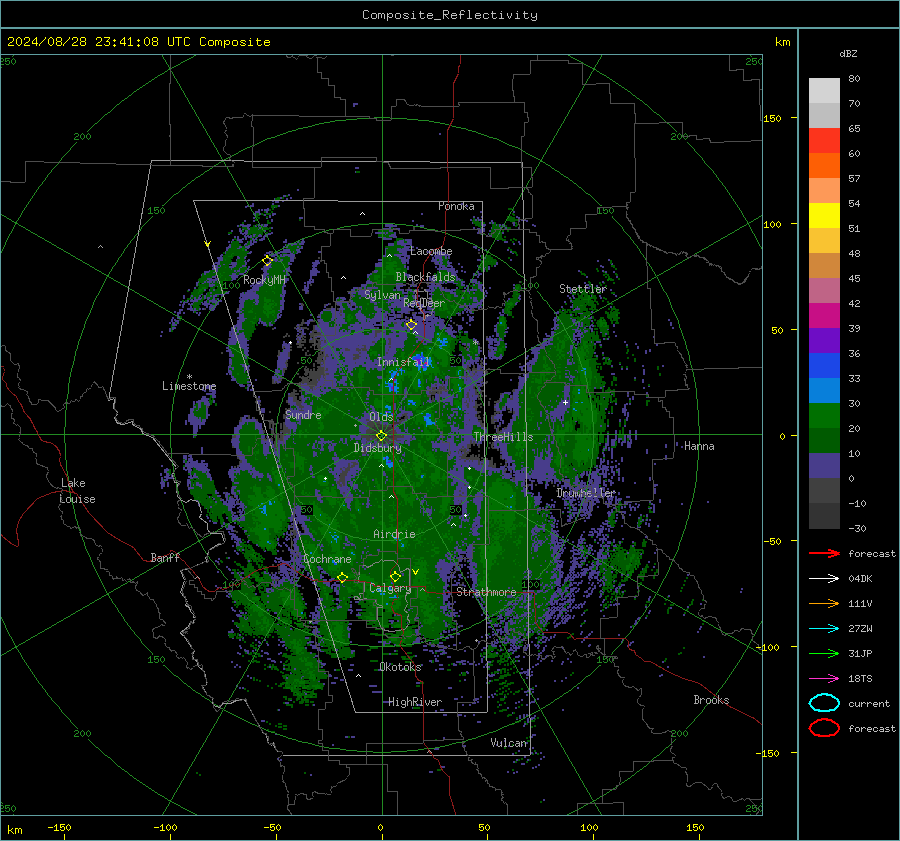Click the light gray 70 dBZ swatch

[x=824, y=91]
